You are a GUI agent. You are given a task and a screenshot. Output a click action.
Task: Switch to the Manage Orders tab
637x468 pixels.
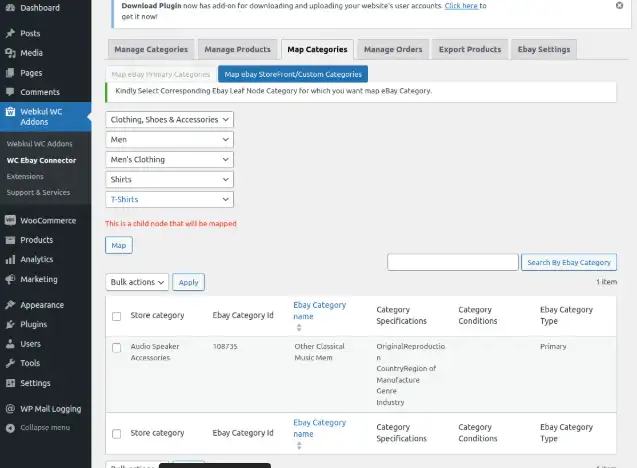pyautogui.click(x=392, y=49)
